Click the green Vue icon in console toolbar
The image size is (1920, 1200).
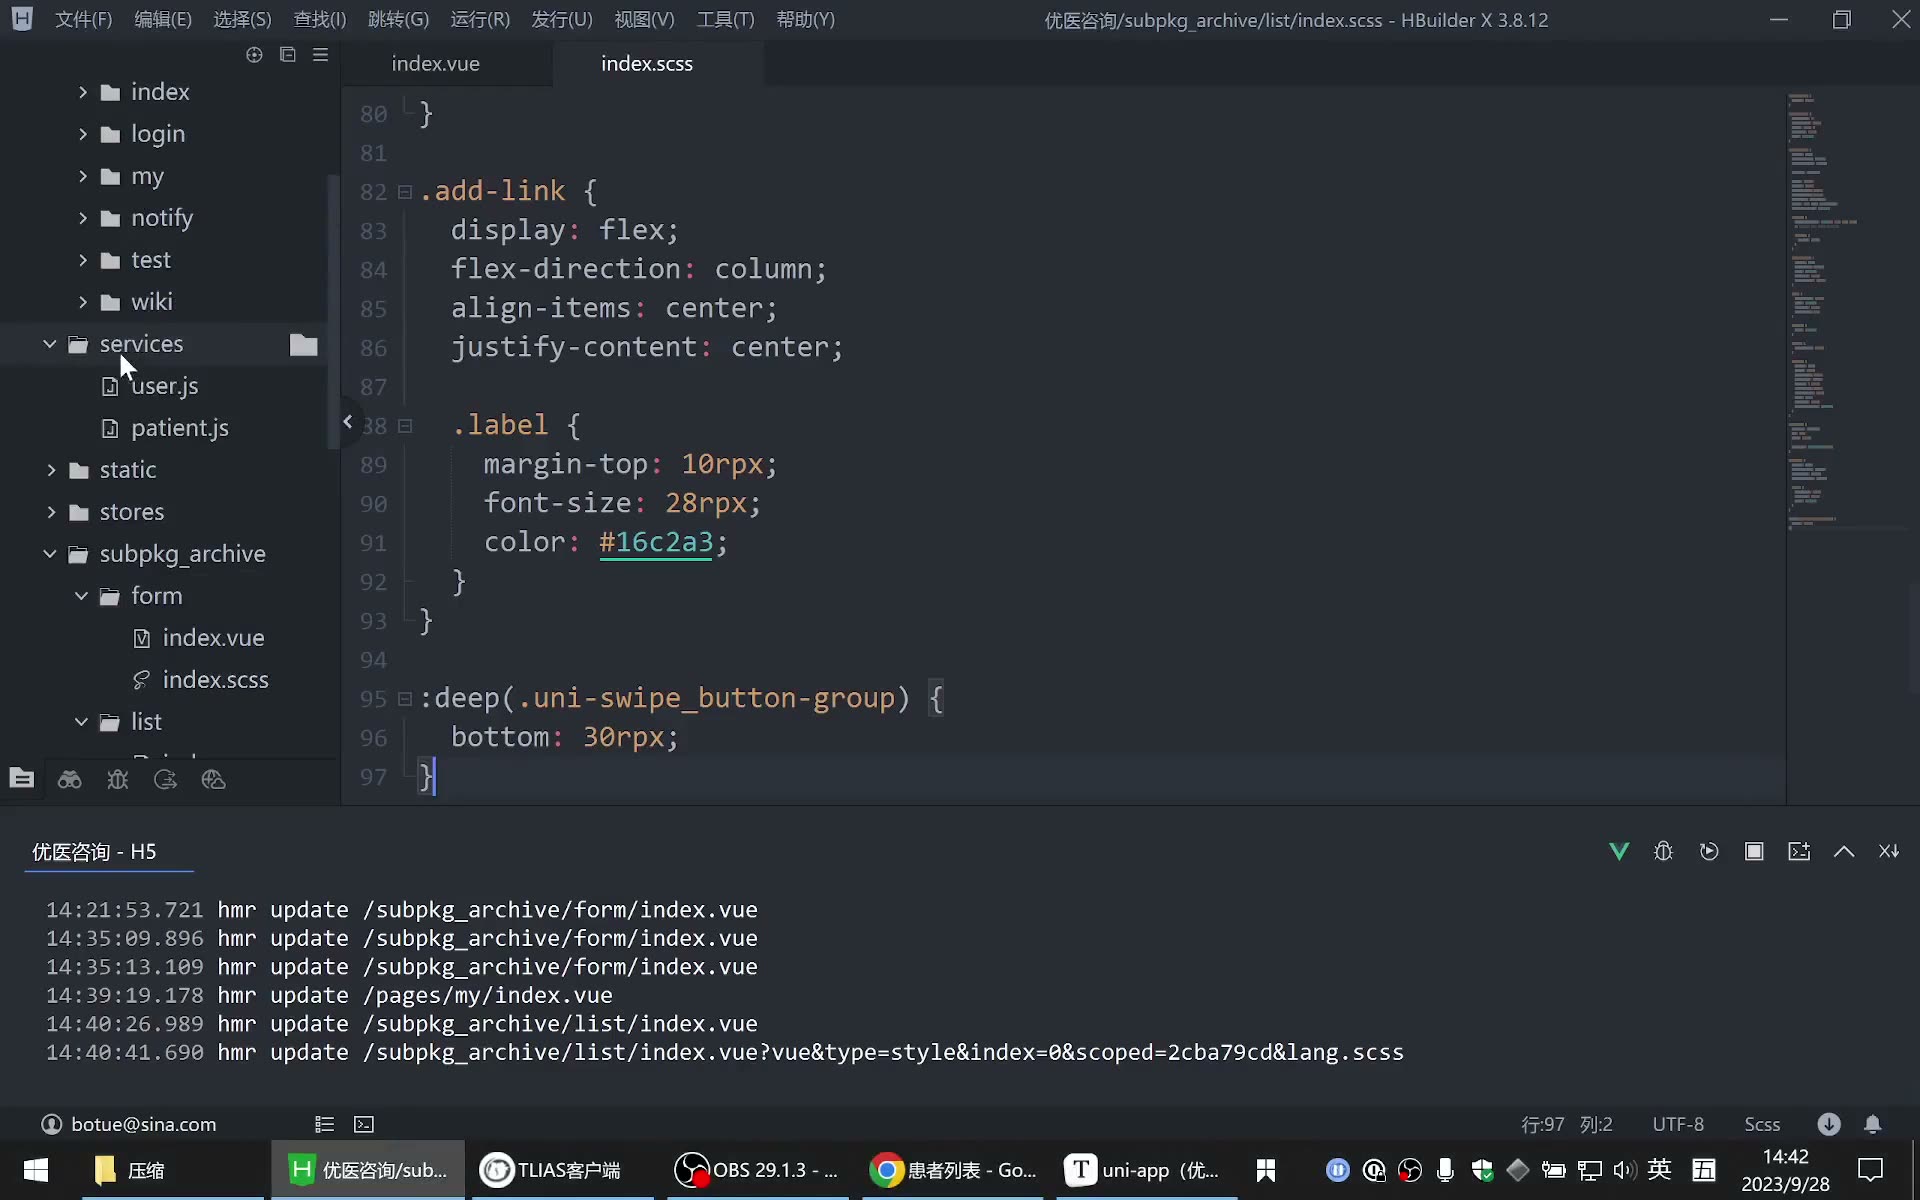(1619, 851)
